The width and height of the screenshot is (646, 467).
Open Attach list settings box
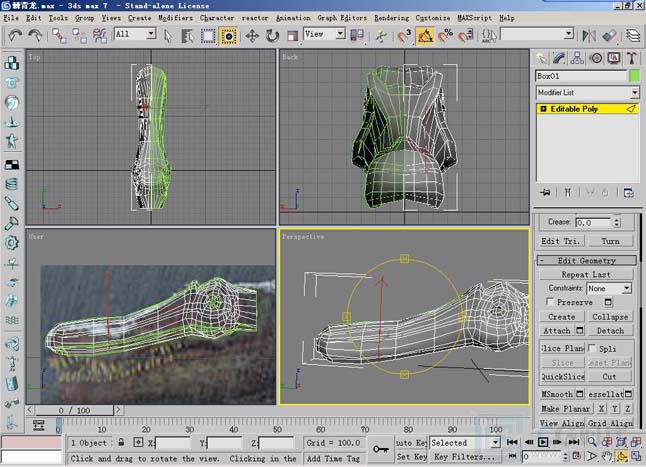coord(580,331)
